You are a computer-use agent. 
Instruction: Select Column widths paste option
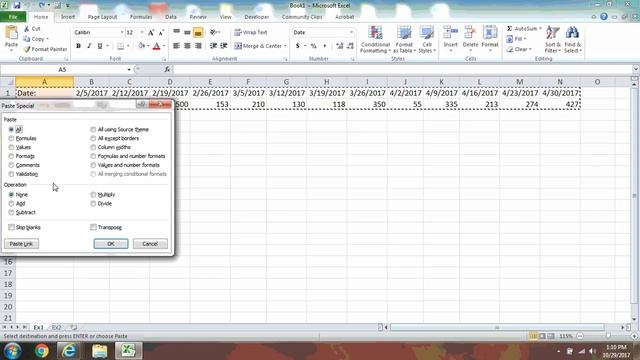click(93, 147)
